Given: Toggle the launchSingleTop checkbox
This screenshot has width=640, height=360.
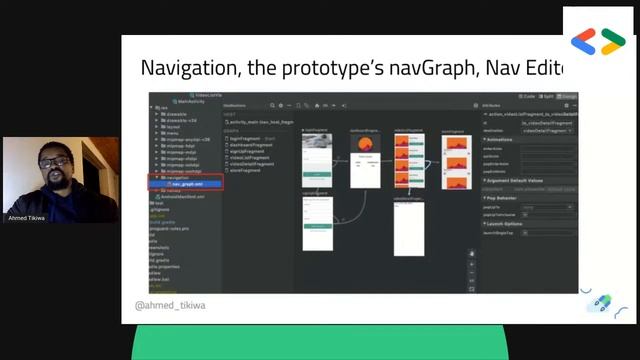Looking at the screenshot, I should (525, 233).
